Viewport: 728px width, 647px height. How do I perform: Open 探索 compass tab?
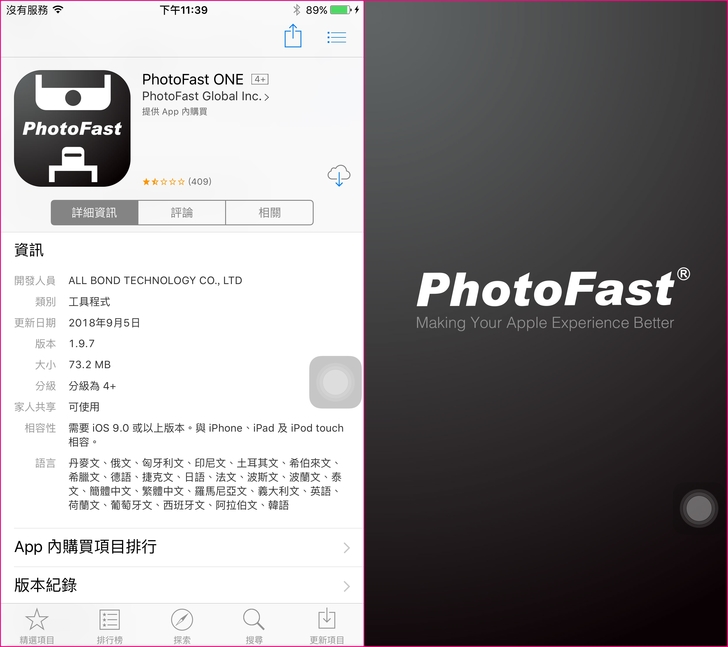click(182, 625)
